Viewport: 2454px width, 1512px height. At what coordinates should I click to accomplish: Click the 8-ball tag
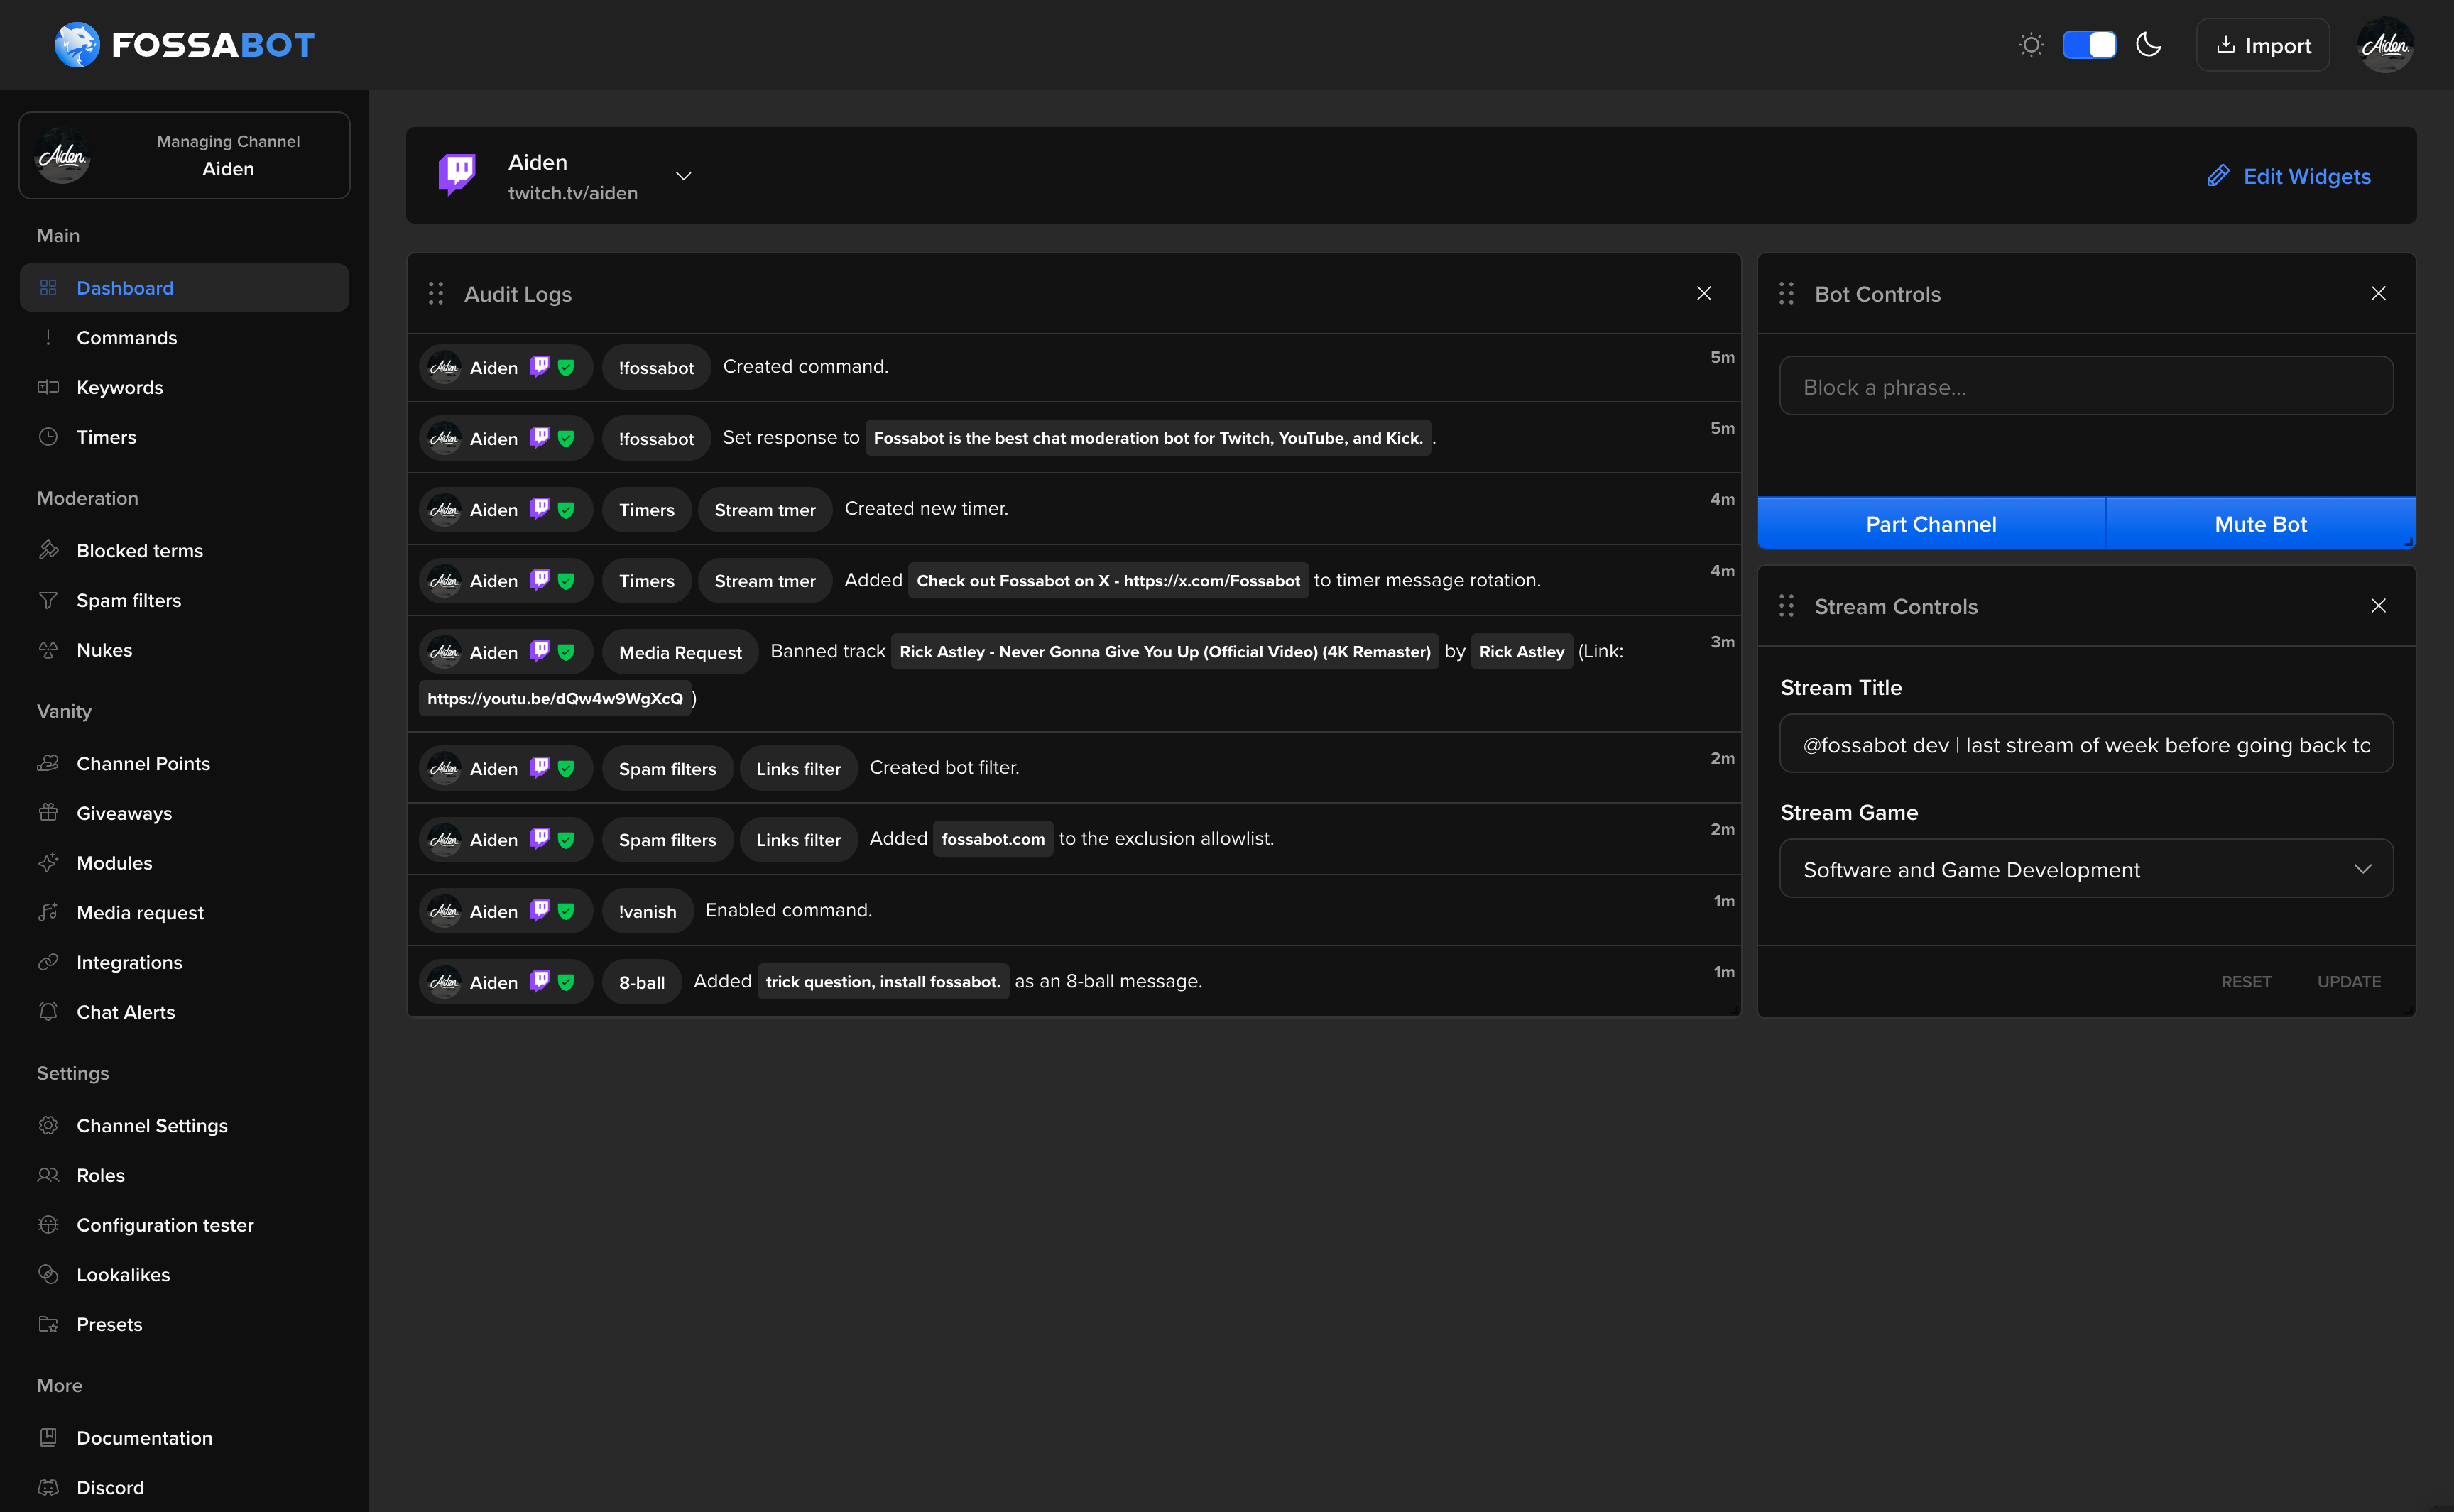pos(641,982)
